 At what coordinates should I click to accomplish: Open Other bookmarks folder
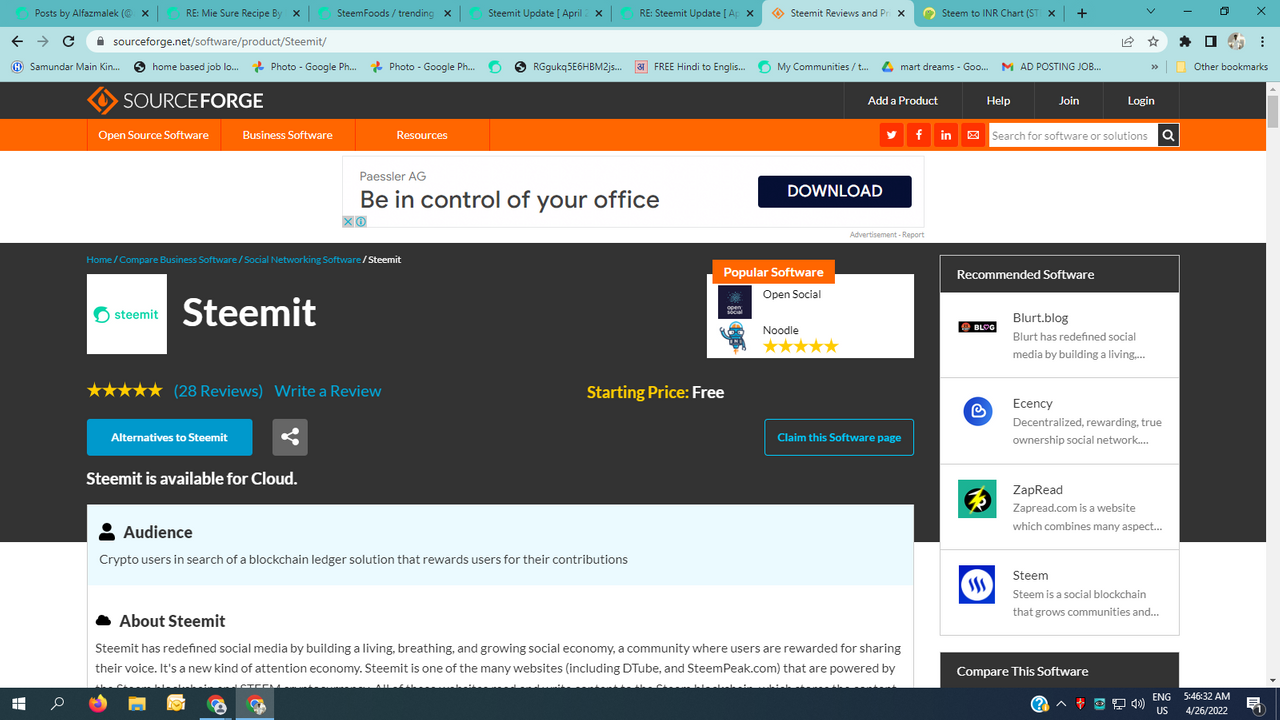(1221, 67)
